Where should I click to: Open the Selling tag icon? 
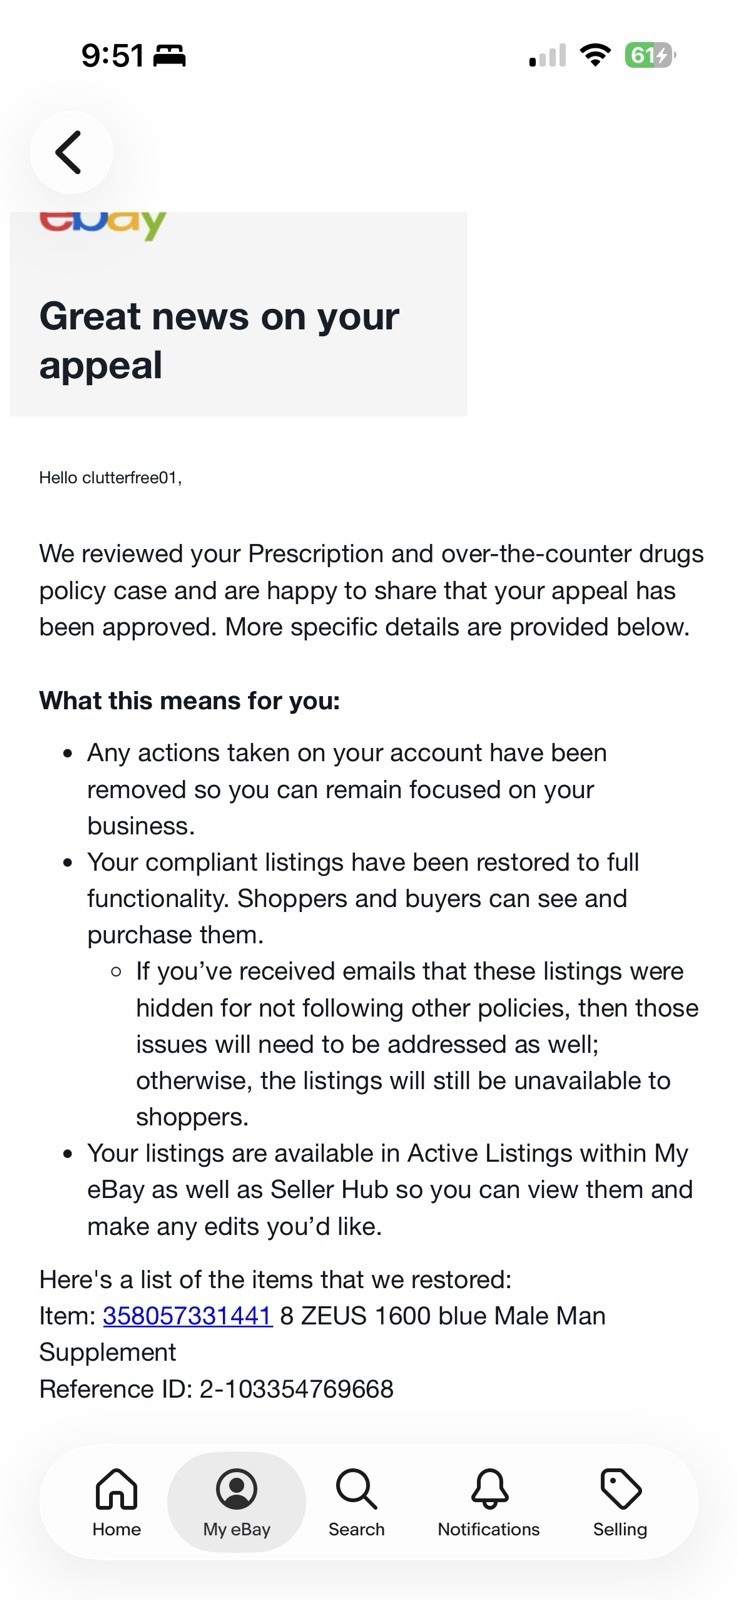coord(620,1488)
